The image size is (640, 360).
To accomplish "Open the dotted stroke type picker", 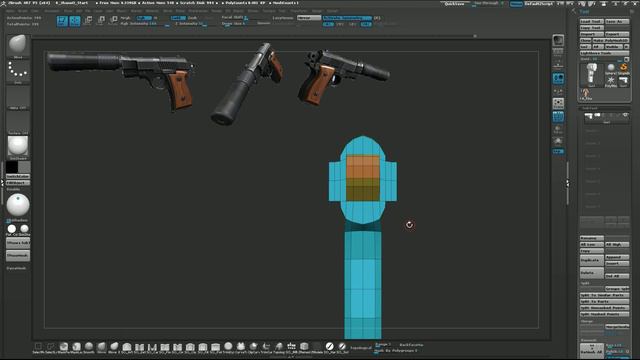I will click(18, 71).
